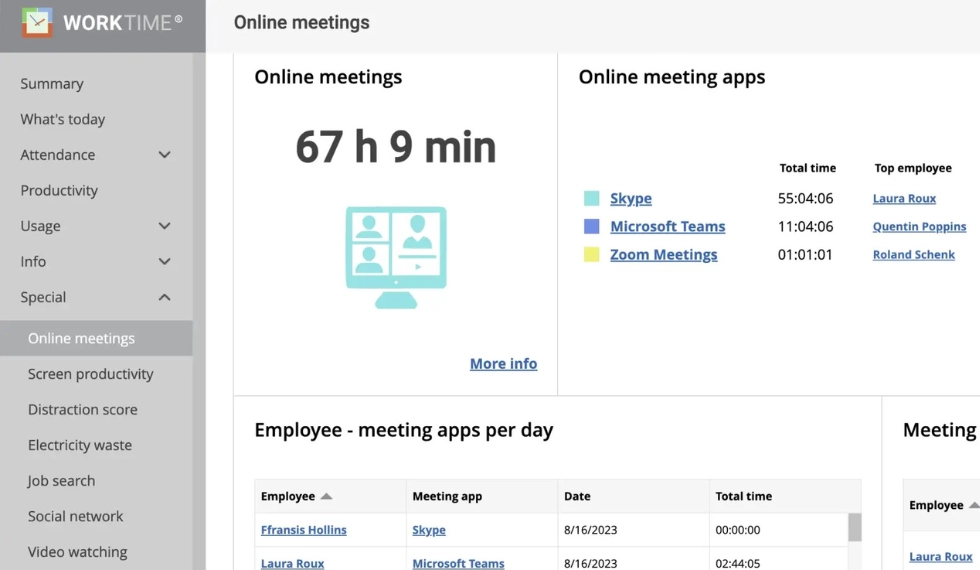
Task: Open Electricity waste report
Action: [x=80, y=445]
